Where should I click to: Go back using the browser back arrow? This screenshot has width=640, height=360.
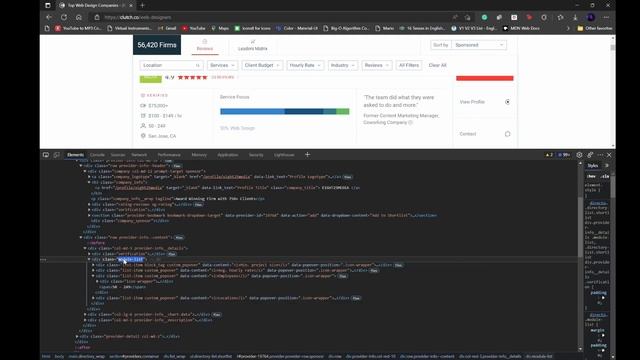[49, 18]
